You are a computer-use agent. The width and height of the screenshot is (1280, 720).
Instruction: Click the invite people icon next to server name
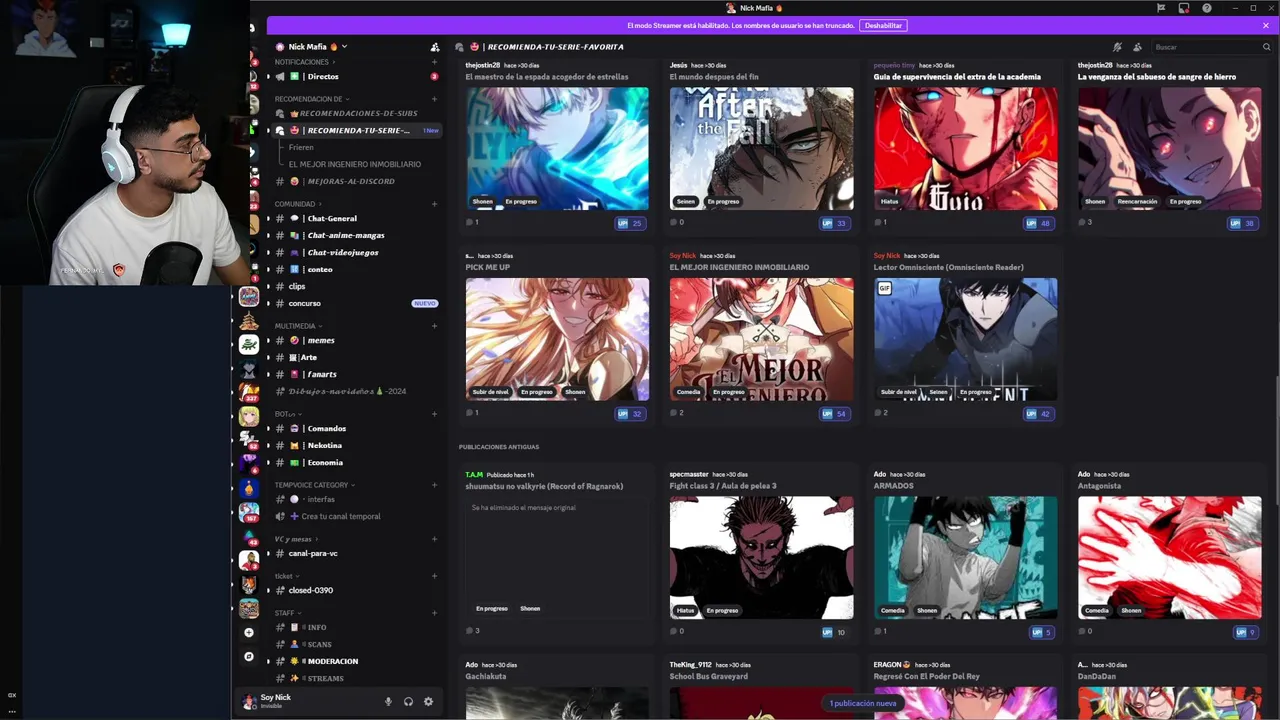point(434,47)
